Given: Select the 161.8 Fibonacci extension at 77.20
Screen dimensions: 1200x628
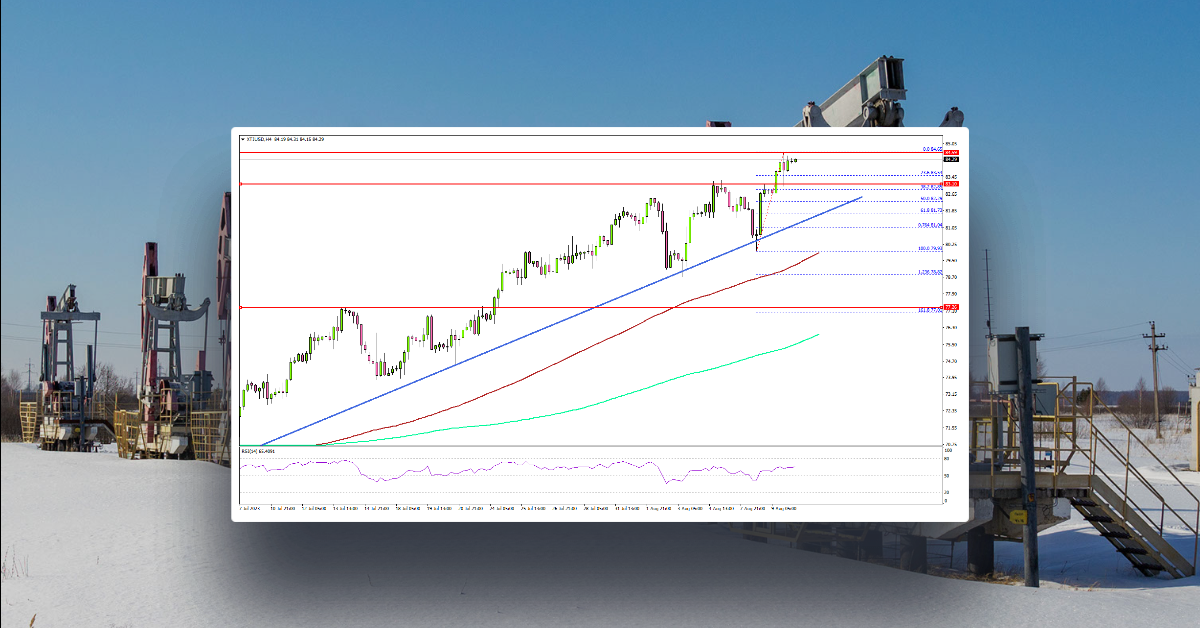Looking at the screenshot, I should click(929, 309).
